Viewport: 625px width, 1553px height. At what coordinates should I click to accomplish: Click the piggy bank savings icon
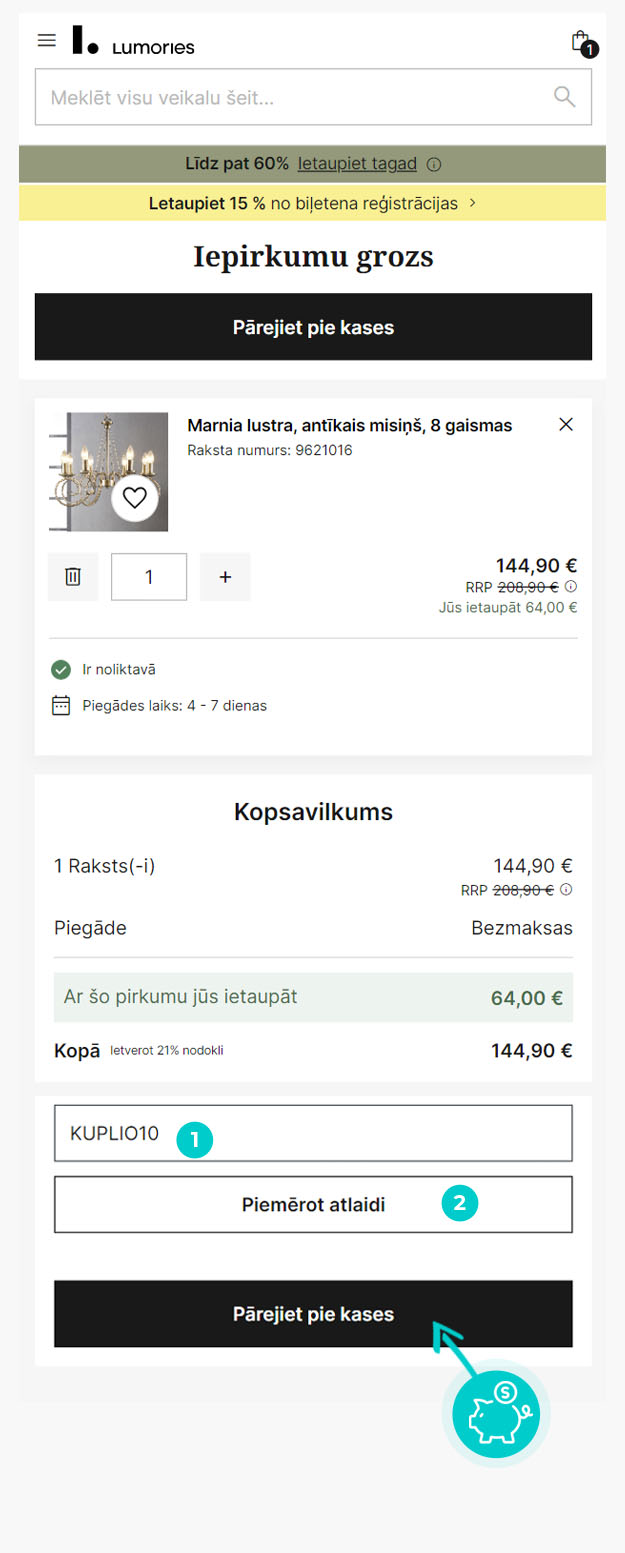pos(495,1415)
